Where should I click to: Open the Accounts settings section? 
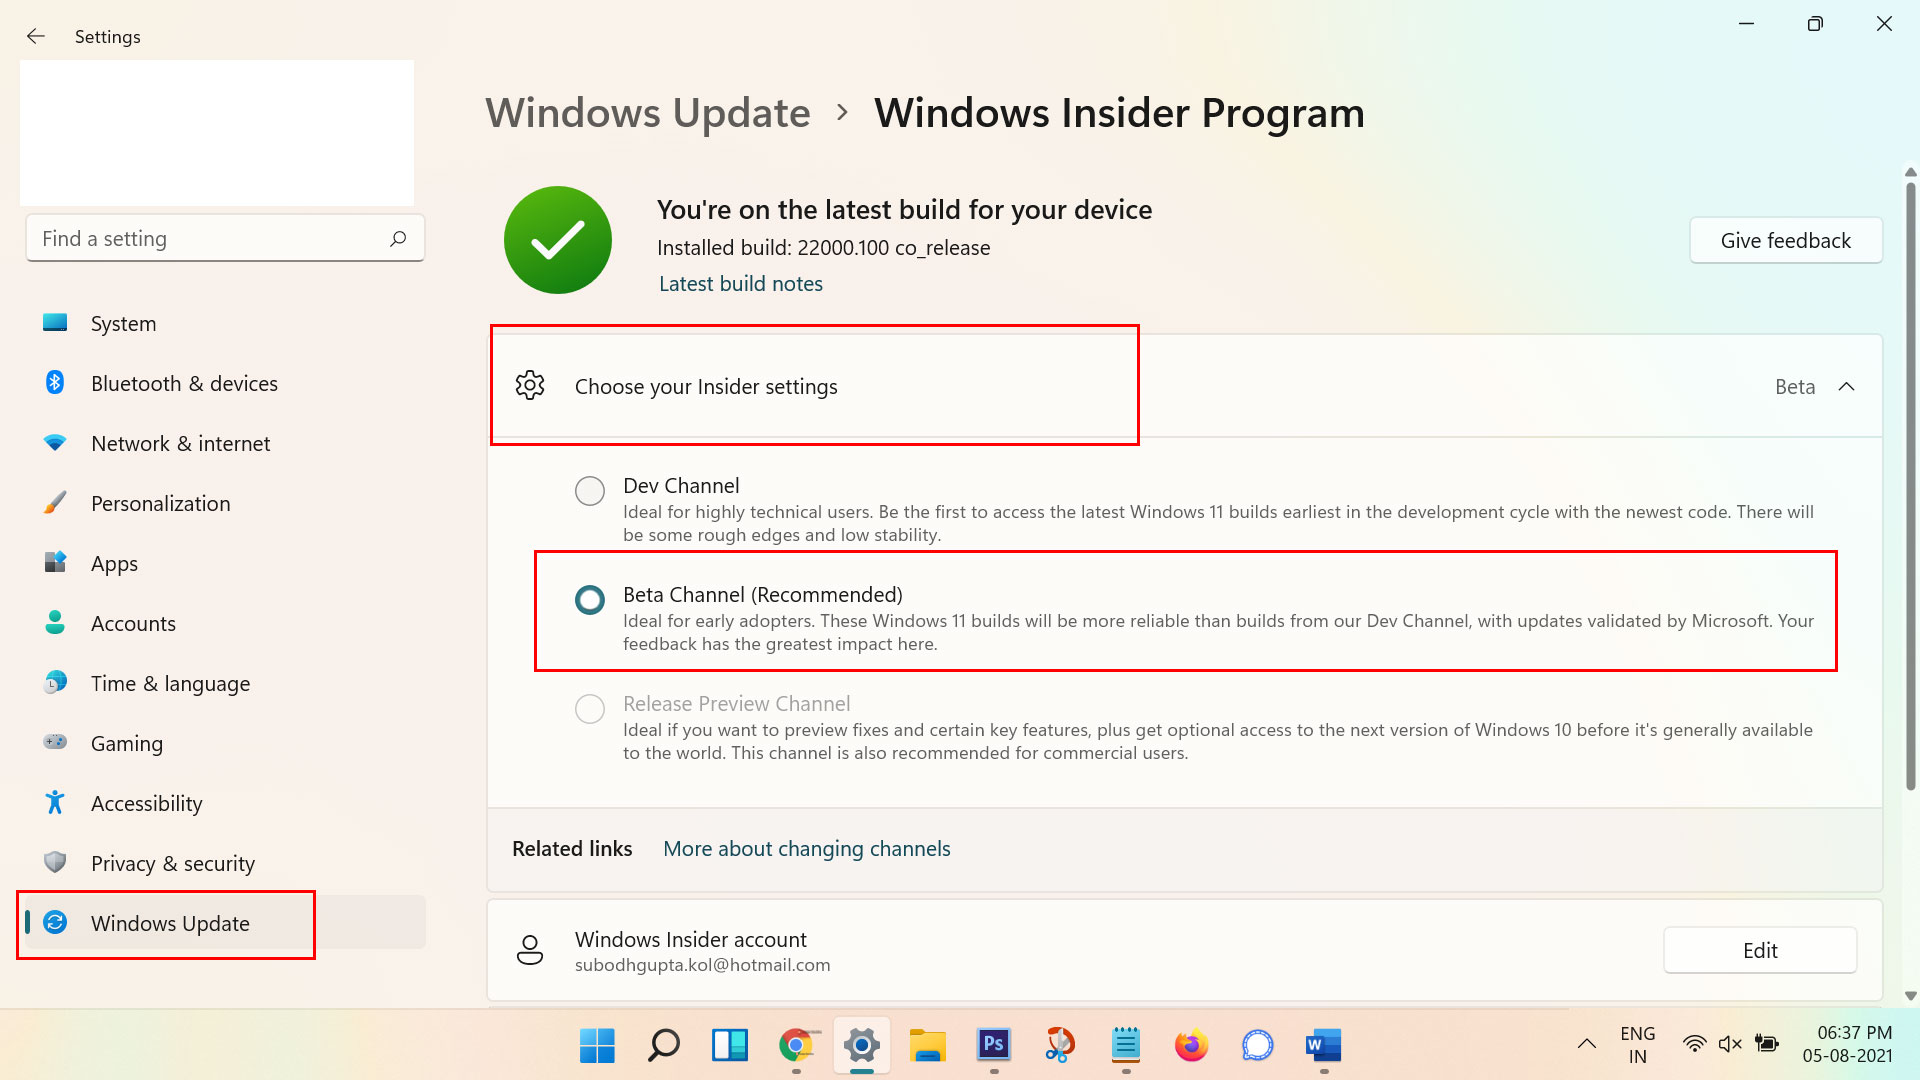133,623
